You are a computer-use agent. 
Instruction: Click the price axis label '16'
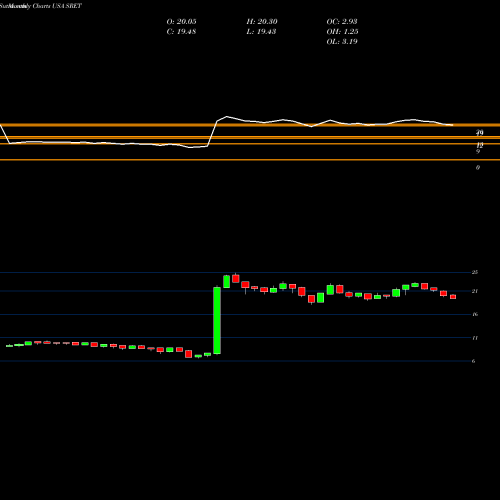(475, 314)
